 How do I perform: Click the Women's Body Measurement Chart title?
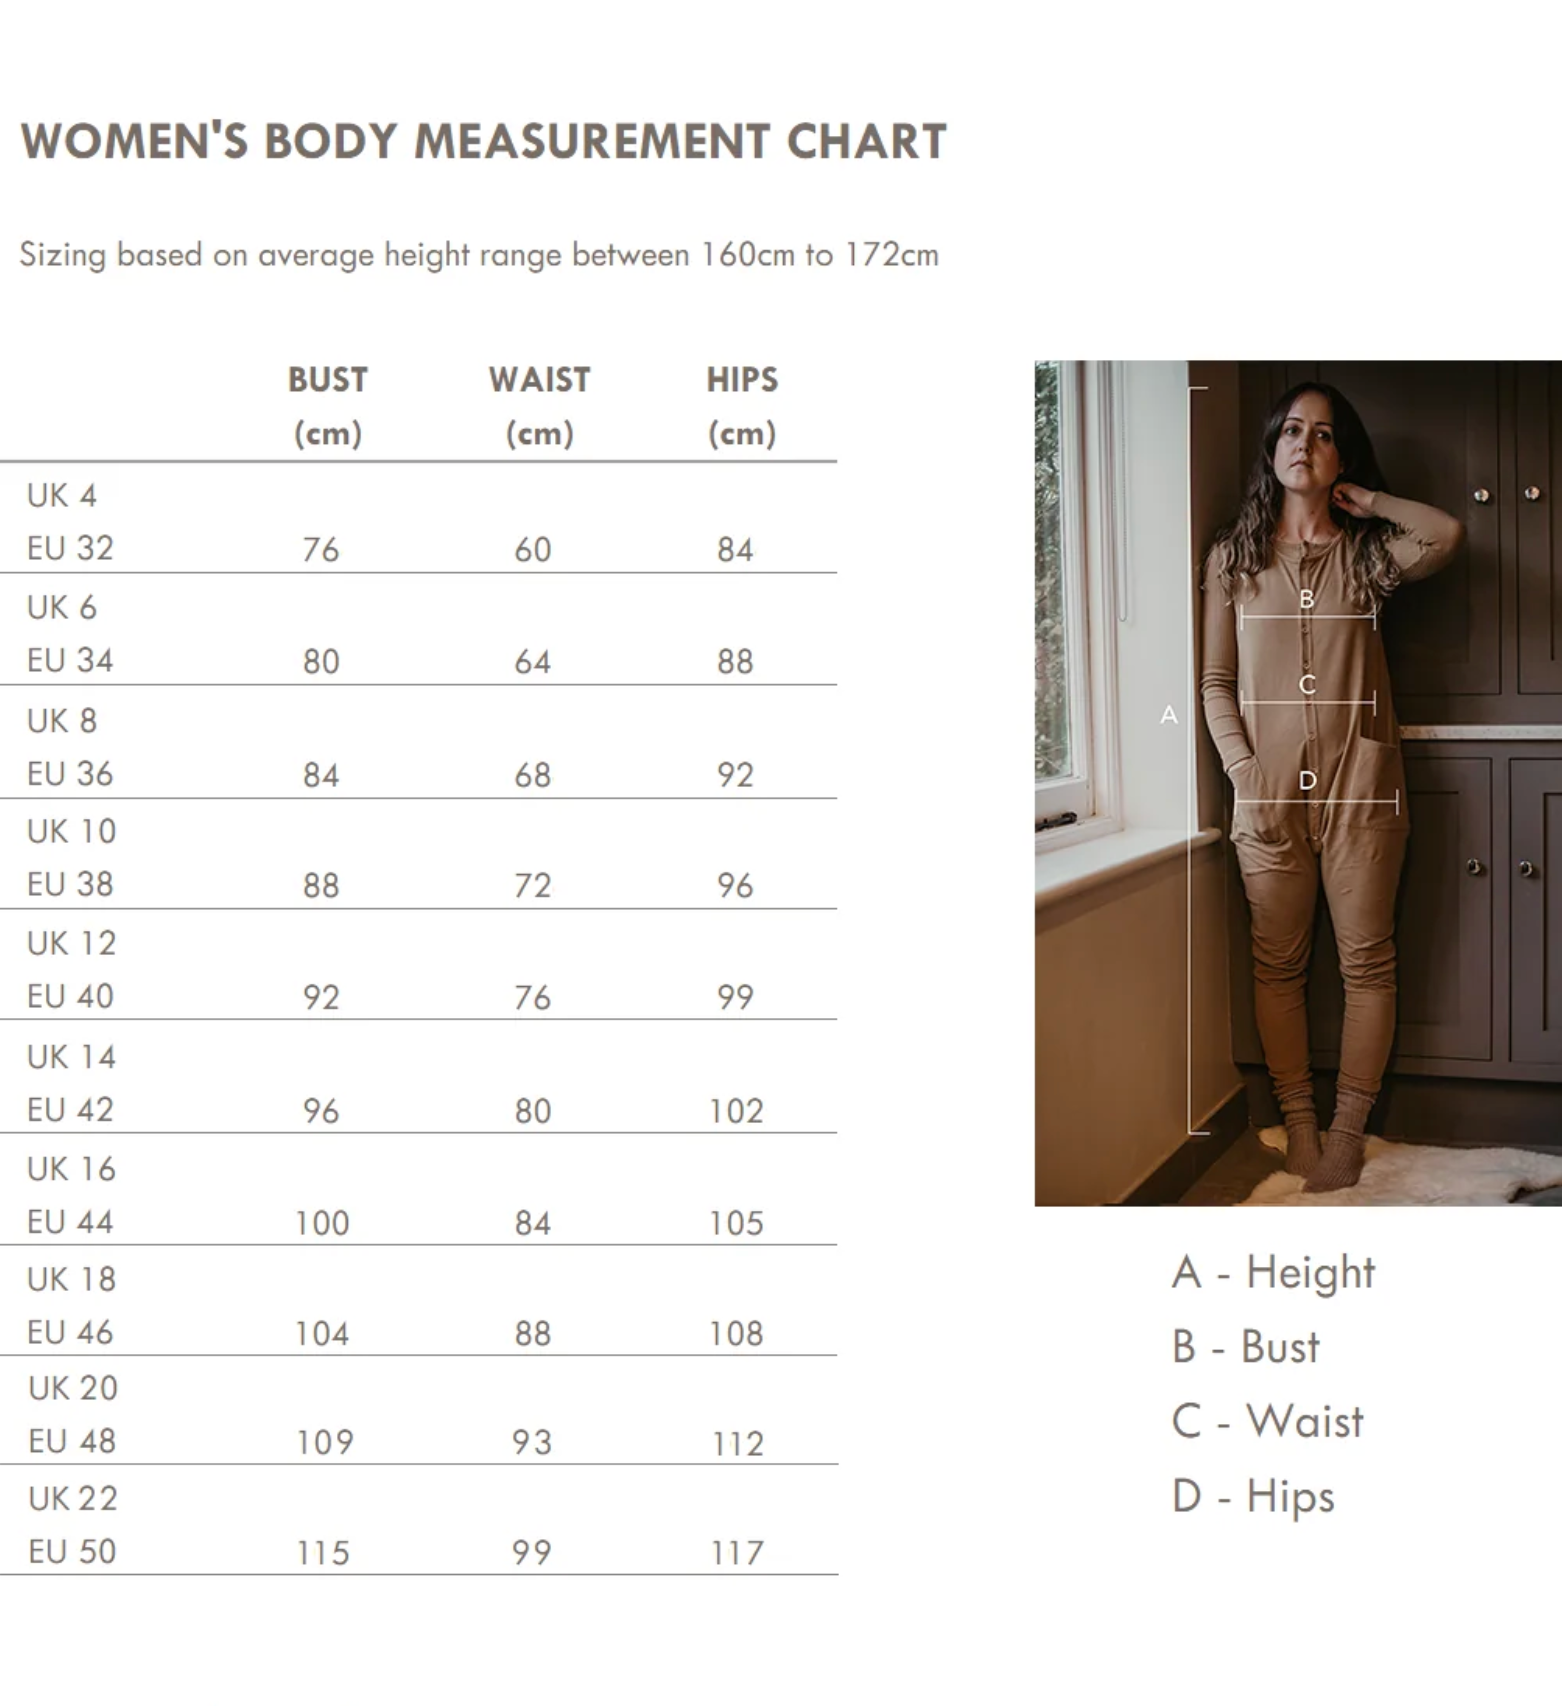(x=483, y=141)
